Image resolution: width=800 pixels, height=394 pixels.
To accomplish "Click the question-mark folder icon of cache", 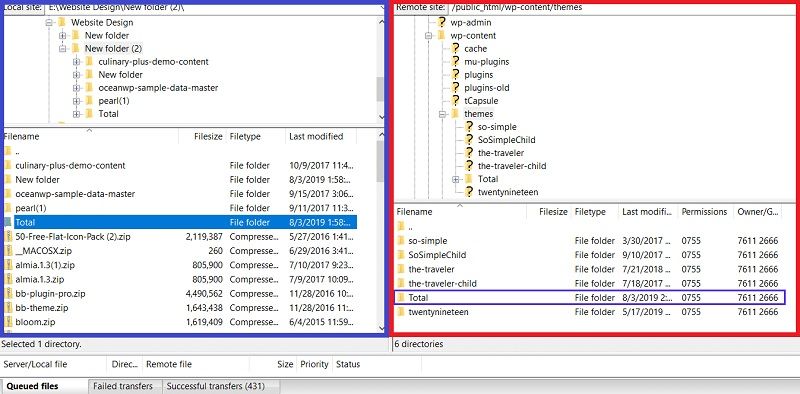I will coord(456,48).
